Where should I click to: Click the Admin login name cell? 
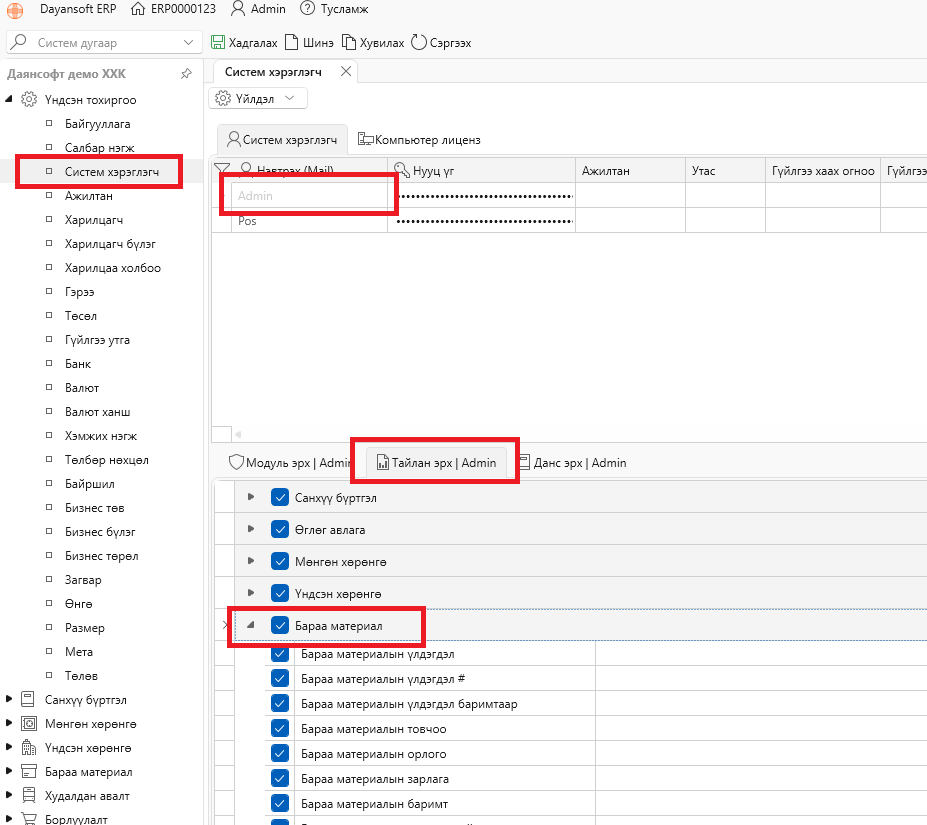click(x=309, y=196)
